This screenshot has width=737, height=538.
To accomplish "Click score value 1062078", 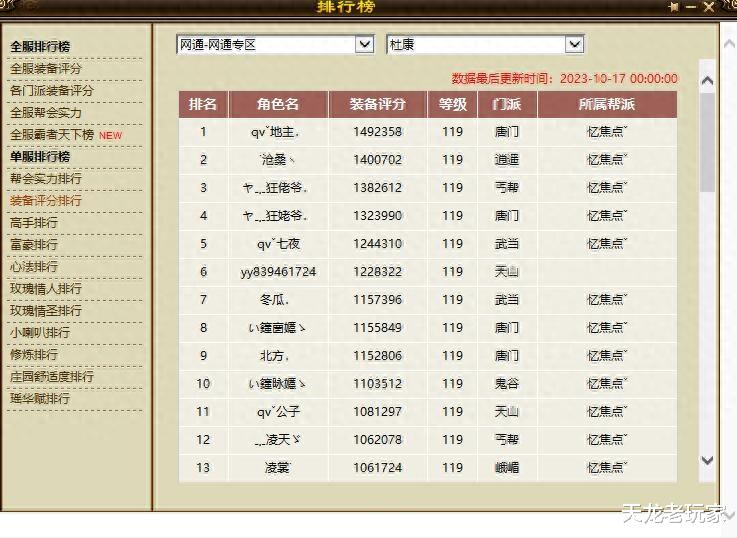I will pyautogui.click(x=377, y=439).
